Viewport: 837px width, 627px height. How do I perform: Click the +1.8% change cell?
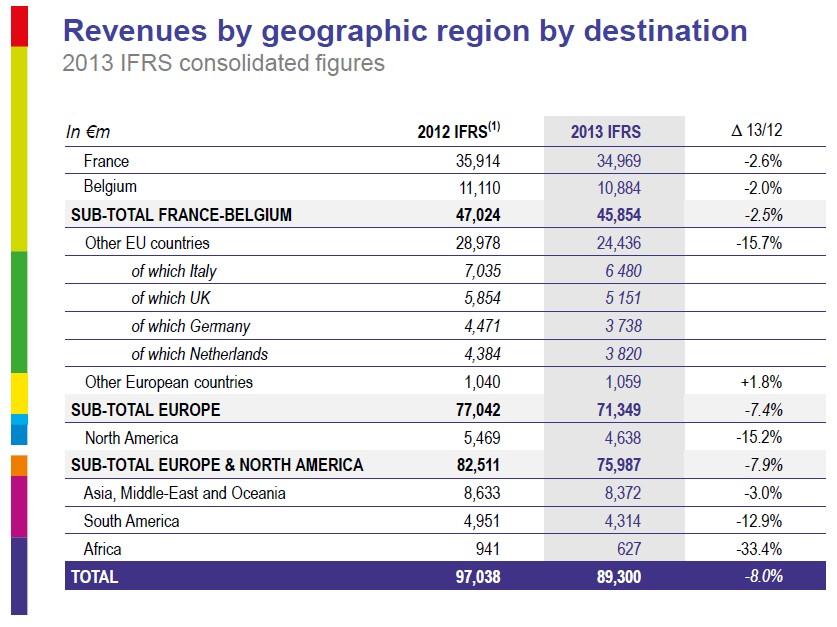point(761,383)
